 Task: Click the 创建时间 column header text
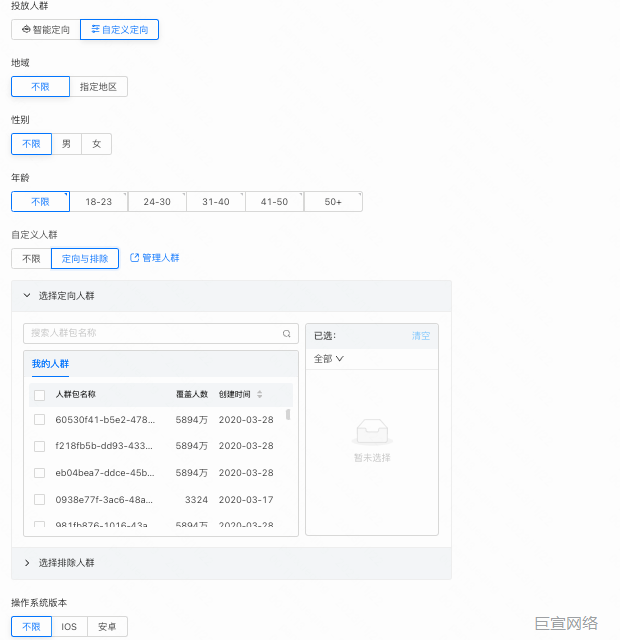pyautogui.click(x=235, y=394)
